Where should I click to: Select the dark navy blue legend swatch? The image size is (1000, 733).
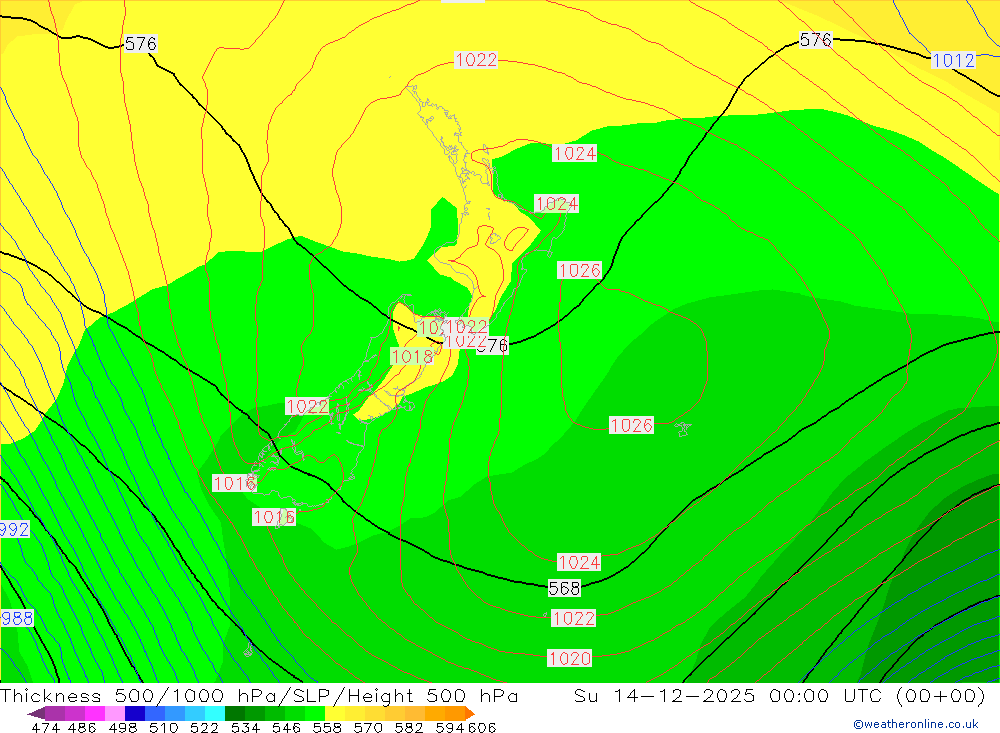135,713
